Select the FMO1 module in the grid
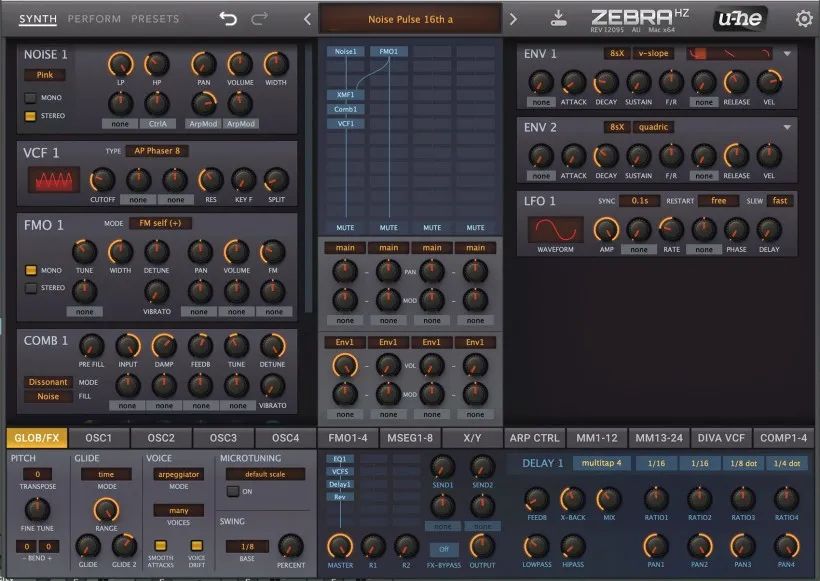This screenshot has width=820, height=581. coord(389,51)
